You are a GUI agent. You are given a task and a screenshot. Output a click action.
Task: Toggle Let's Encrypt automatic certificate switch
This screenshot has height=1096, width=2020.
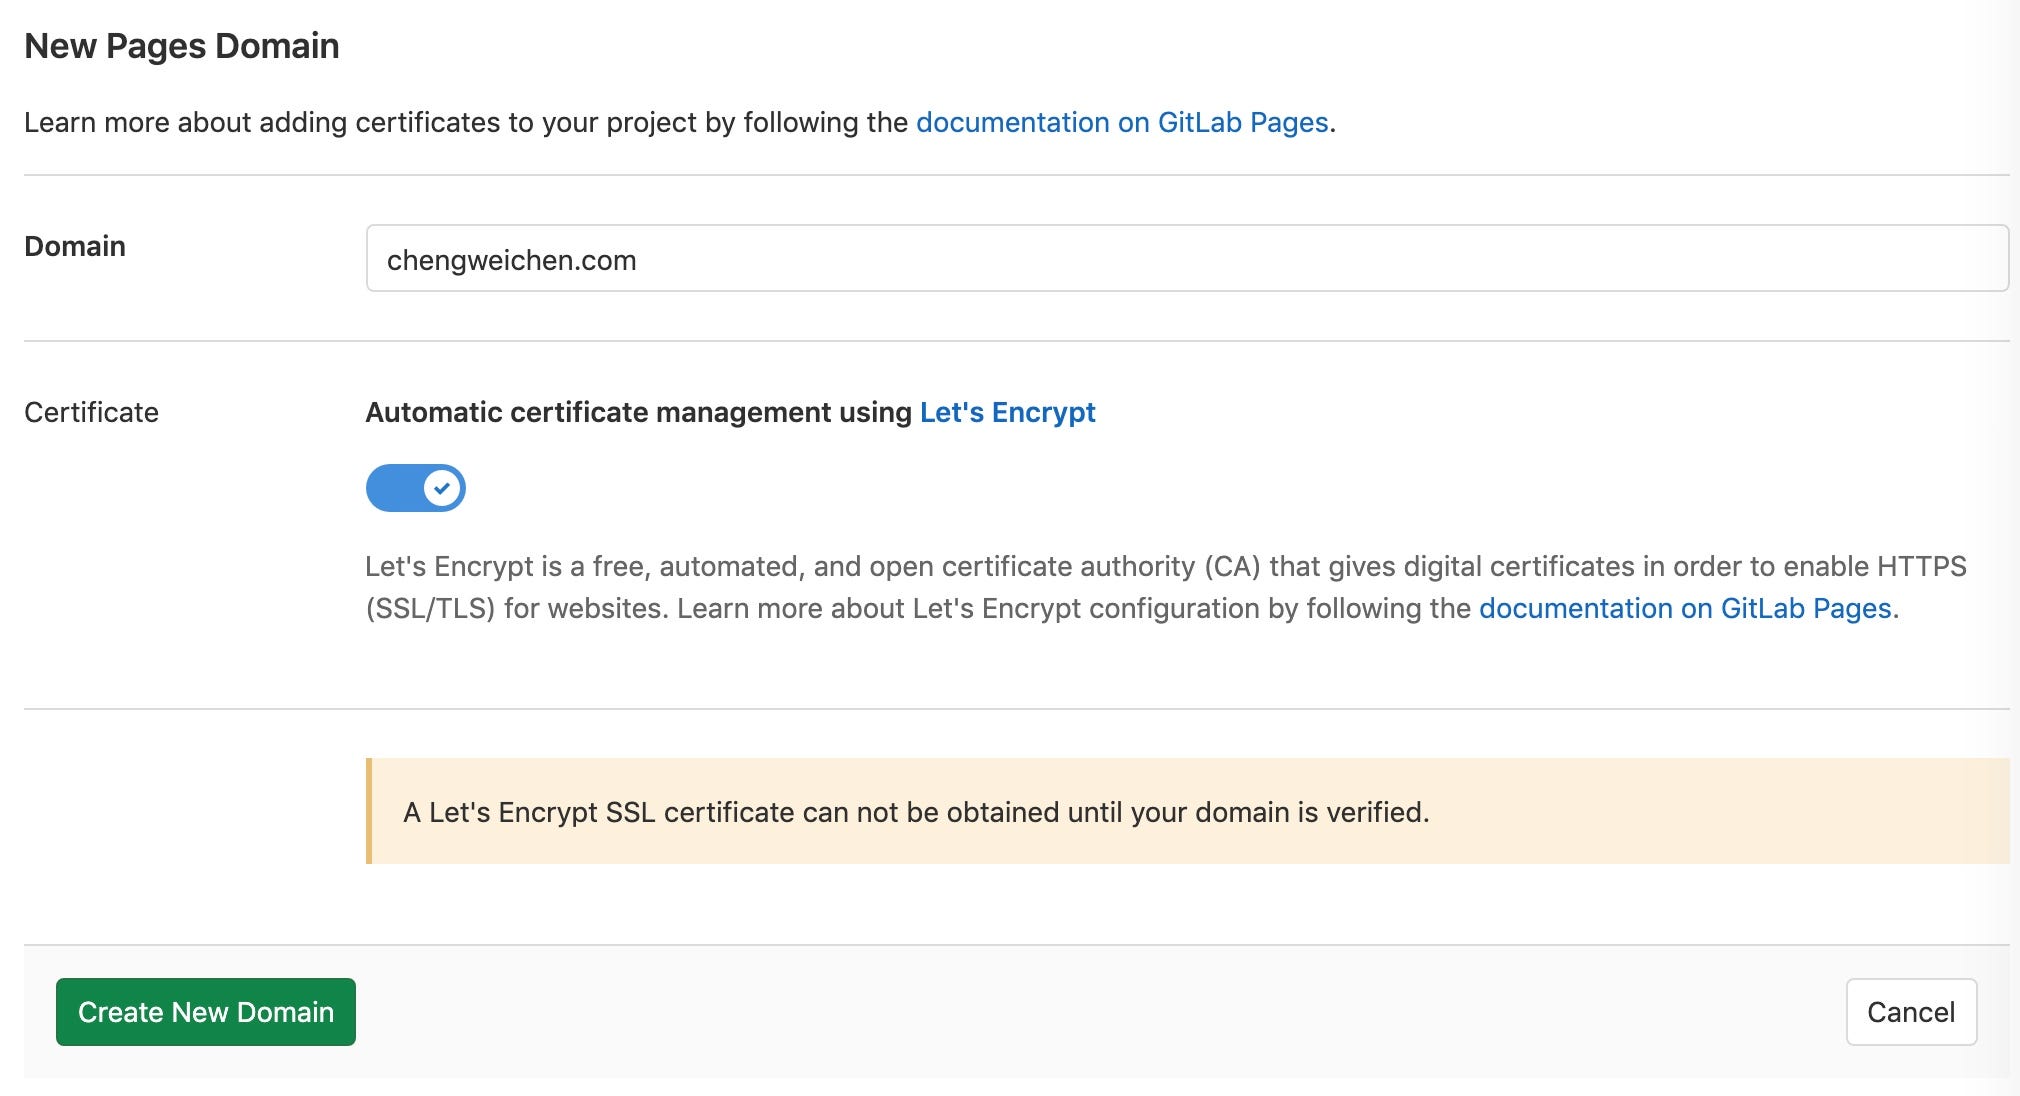(415, 488)
